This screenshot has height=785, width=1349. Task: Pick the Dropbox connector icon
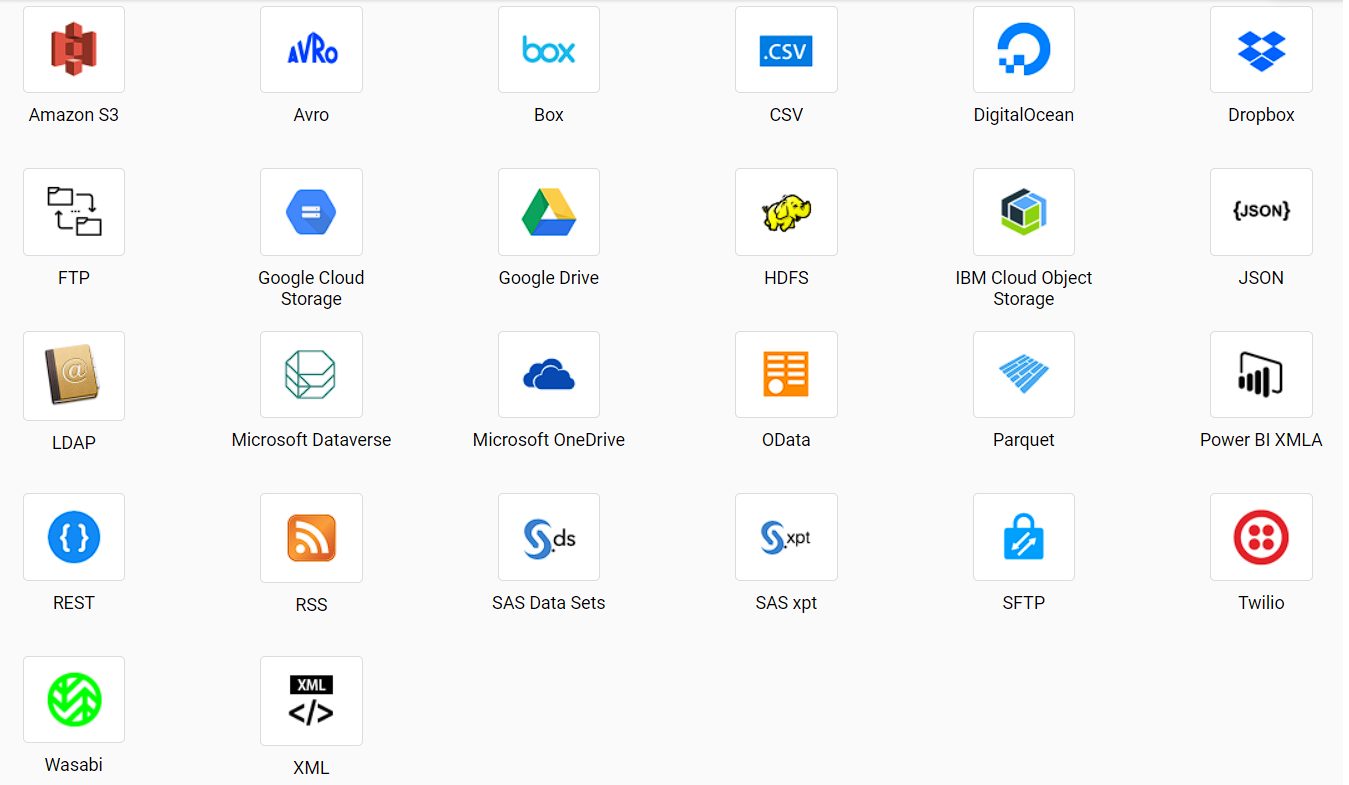pos(1261,49)
